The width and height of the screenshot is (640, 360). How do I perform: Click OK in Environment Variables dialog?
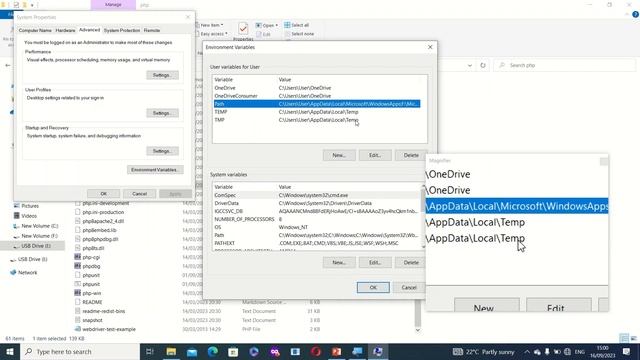(373, 287)
